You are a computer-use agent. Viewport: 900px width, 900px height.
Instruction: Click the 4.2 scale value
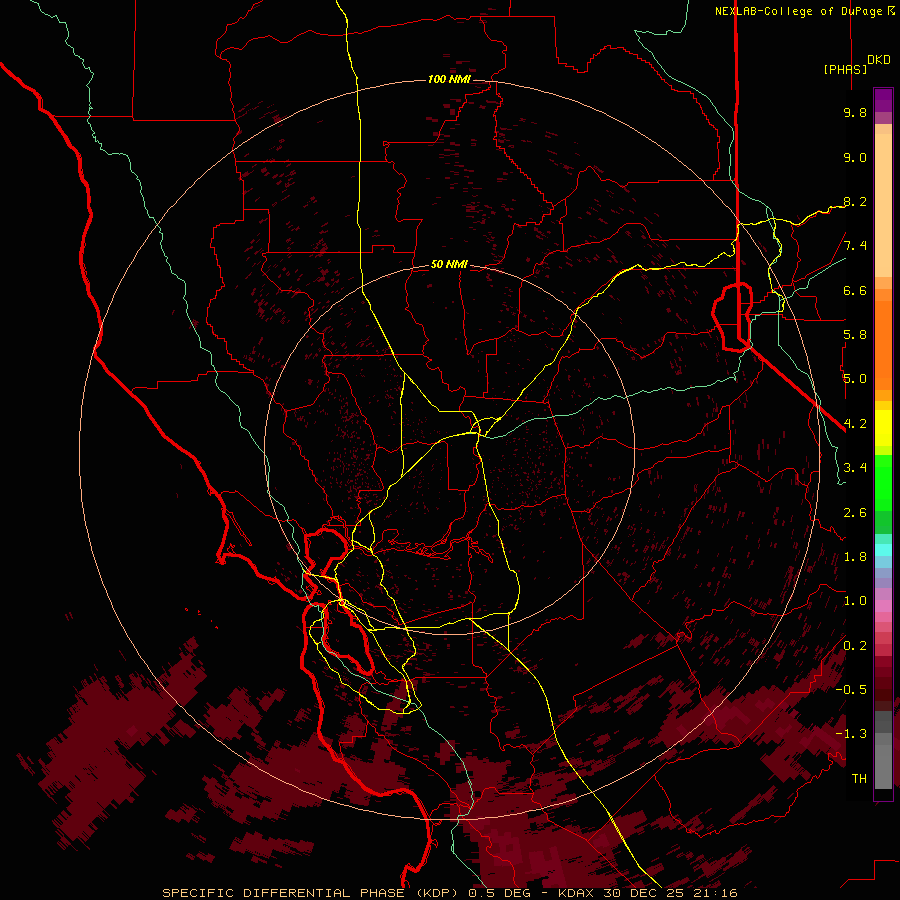click(855, 424)
